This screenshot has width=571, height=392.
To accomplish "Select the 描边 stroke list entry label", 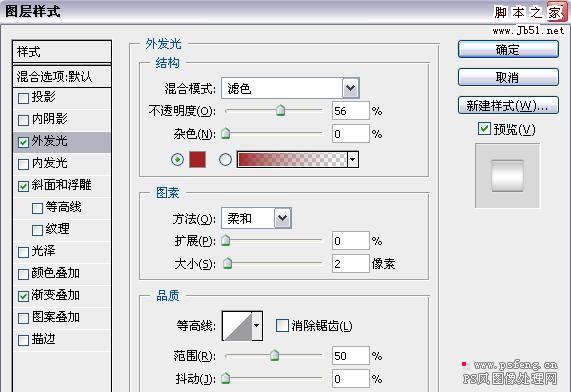I will point(43,339).
